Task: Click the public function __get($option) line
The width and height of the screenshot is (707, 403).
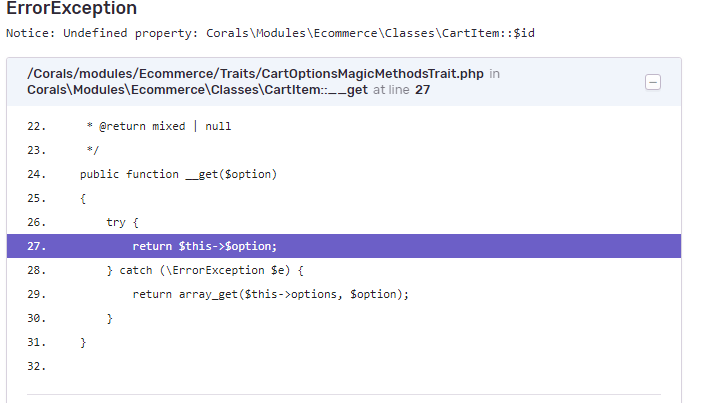Action: point(179,174)
